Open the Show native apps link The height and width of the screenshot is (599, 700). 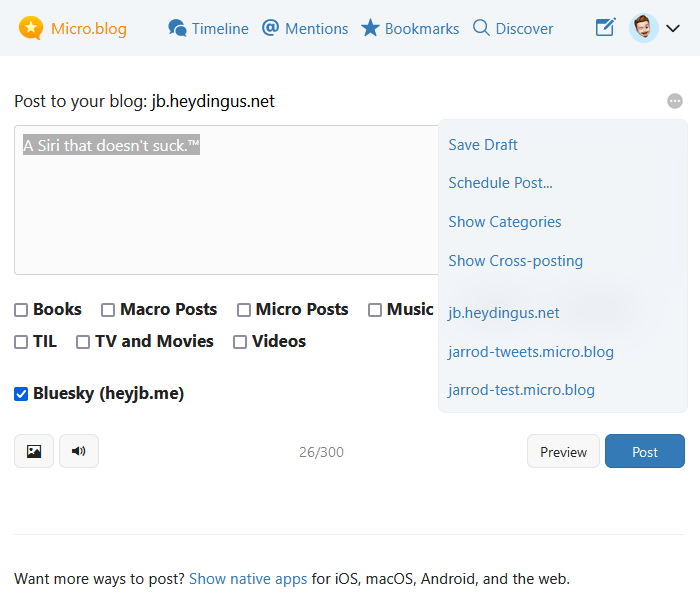tap(248, 578)
